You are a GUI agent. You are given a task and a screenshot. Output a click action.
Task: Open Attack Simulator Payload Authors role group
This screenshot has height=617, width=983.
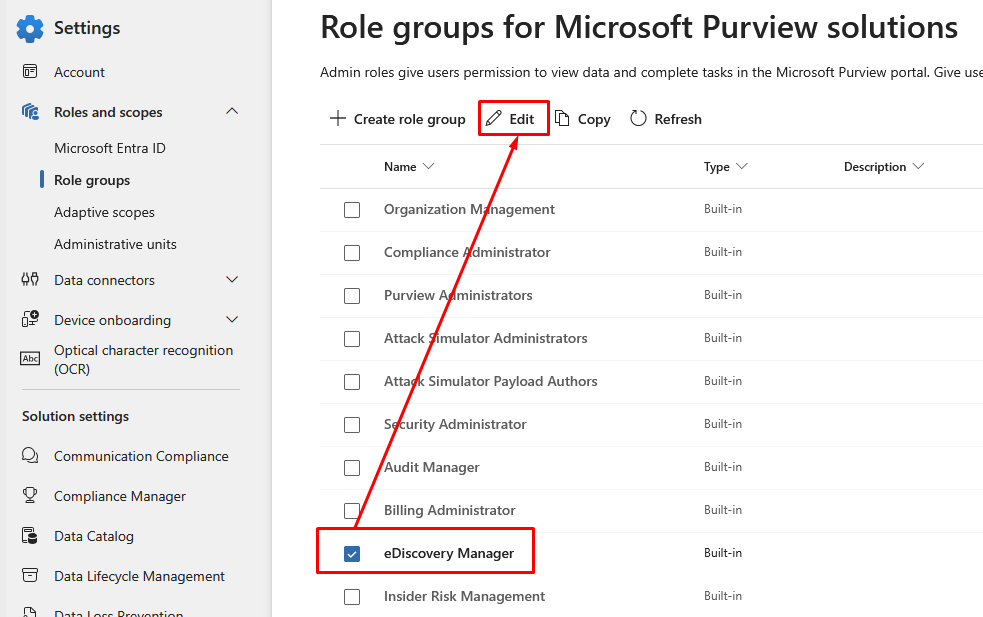point(491,381)
